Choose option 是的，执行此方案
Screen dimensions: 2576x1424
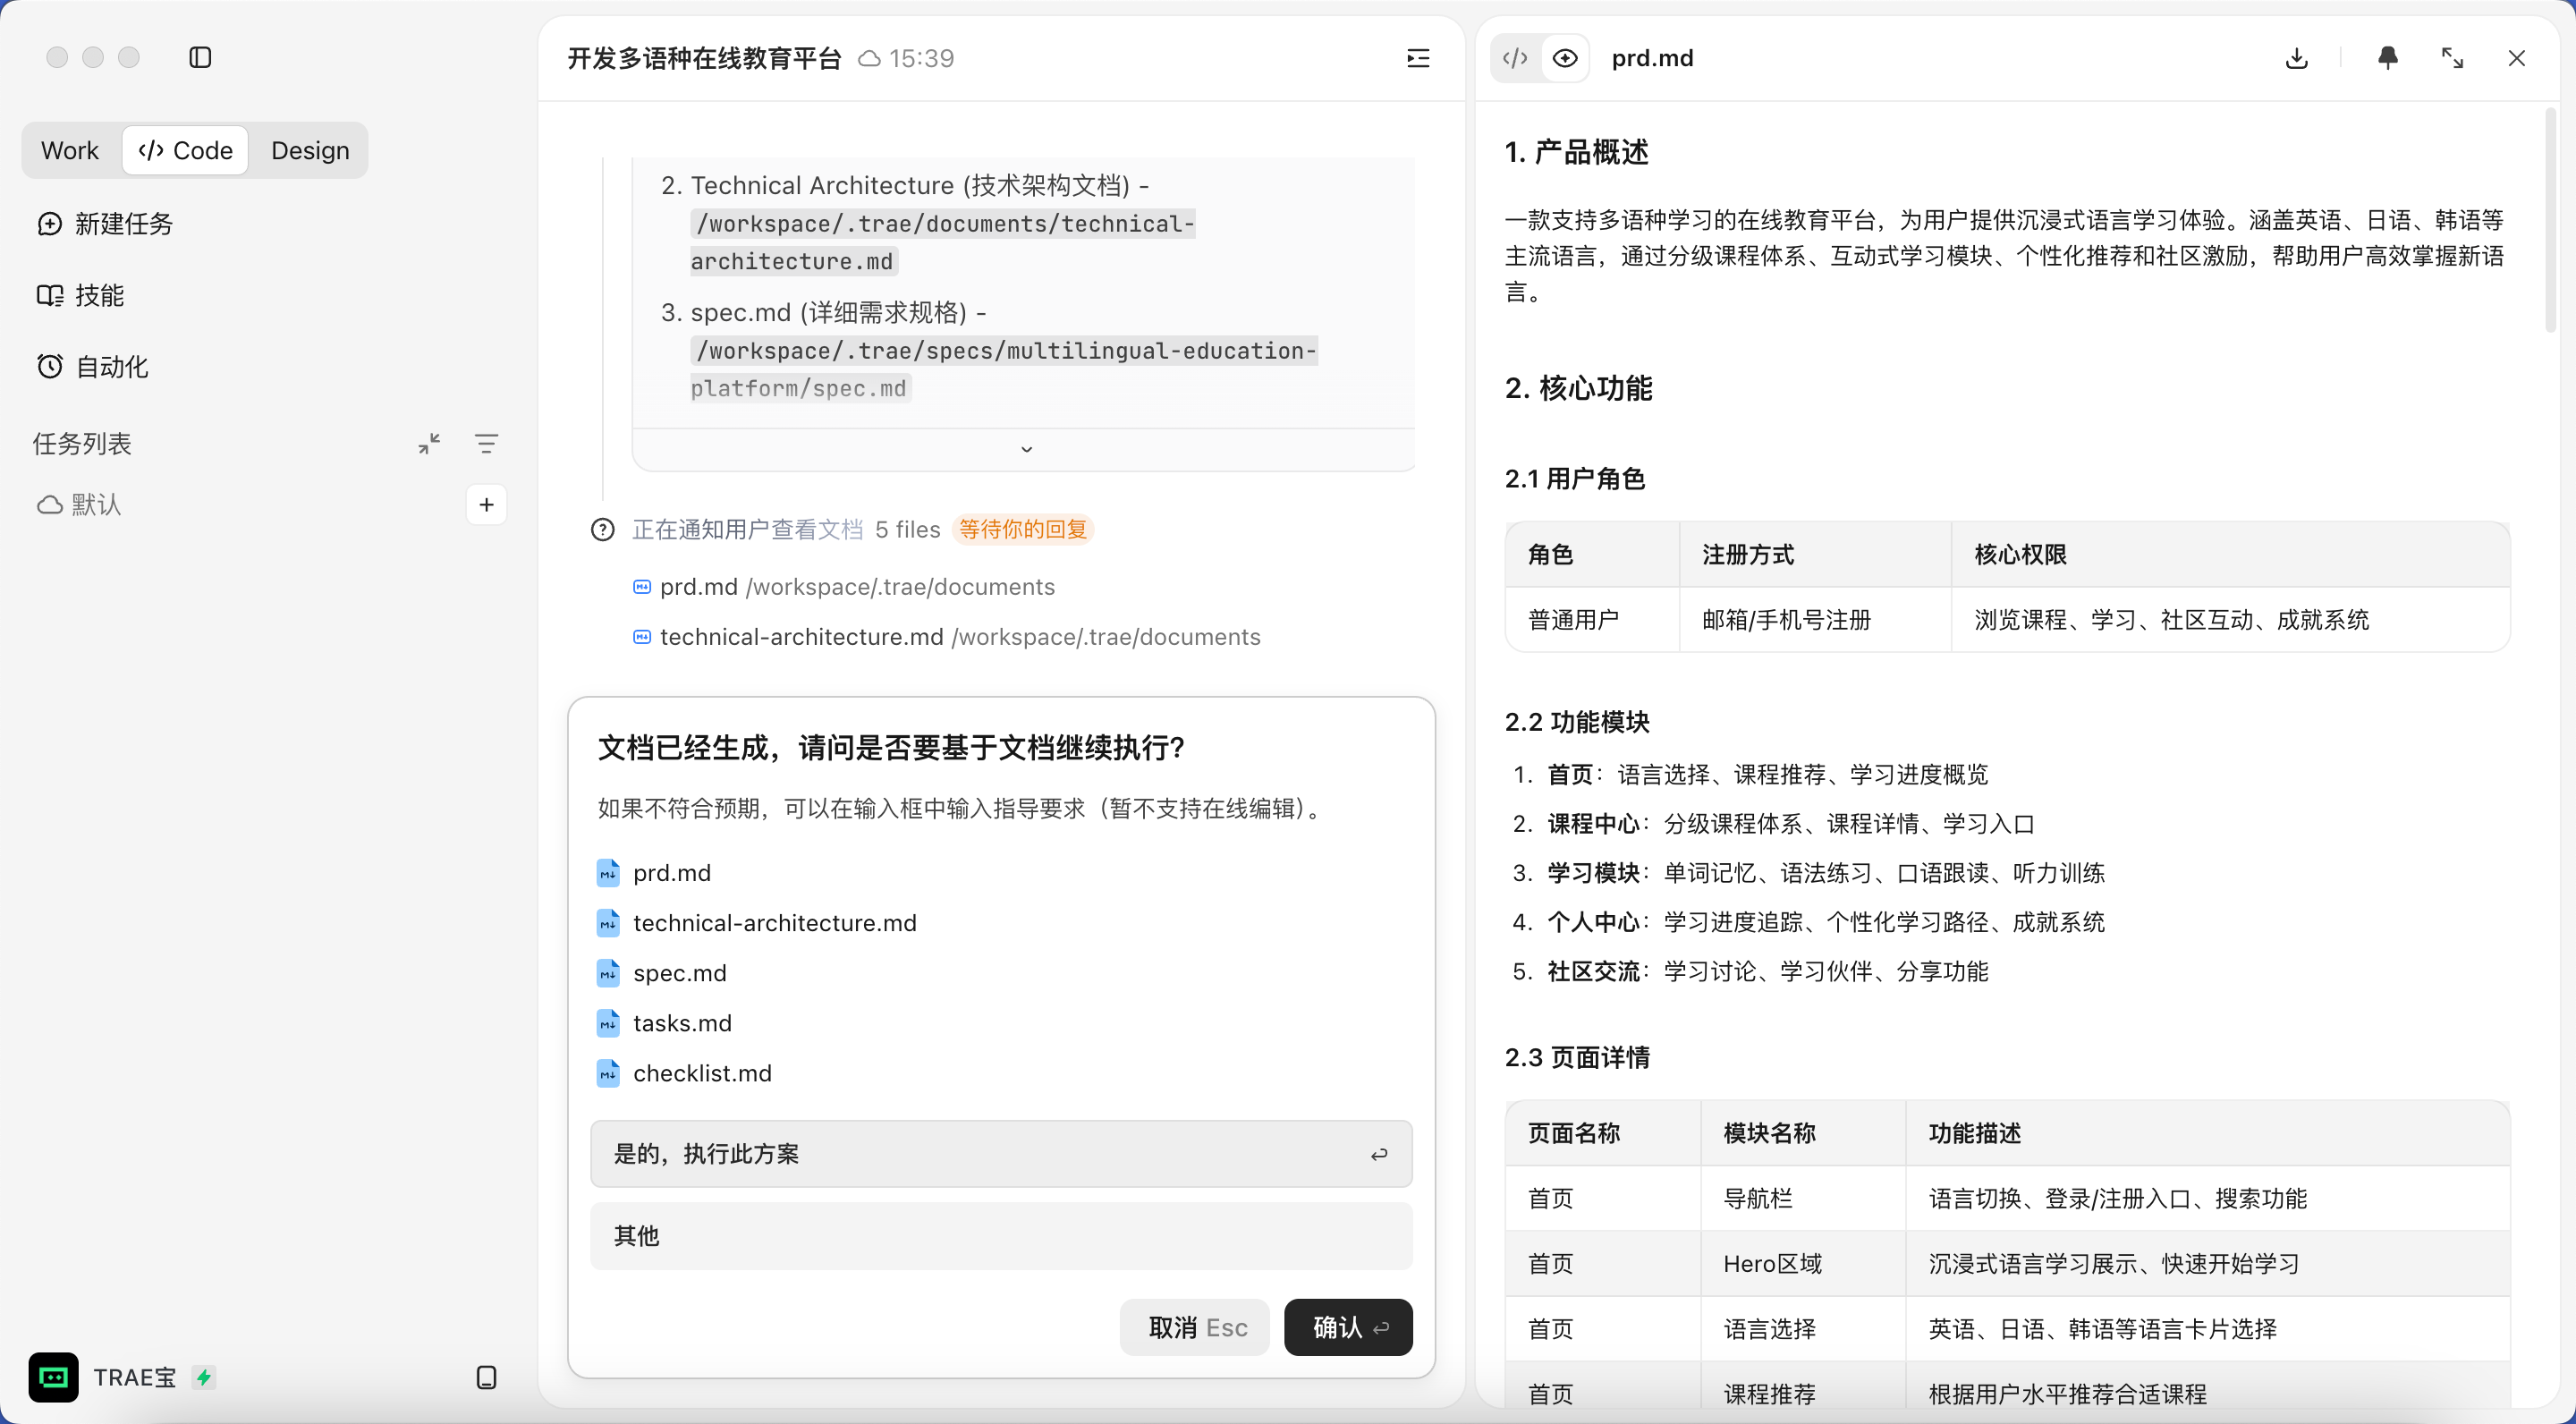tap(1001, 1154)
